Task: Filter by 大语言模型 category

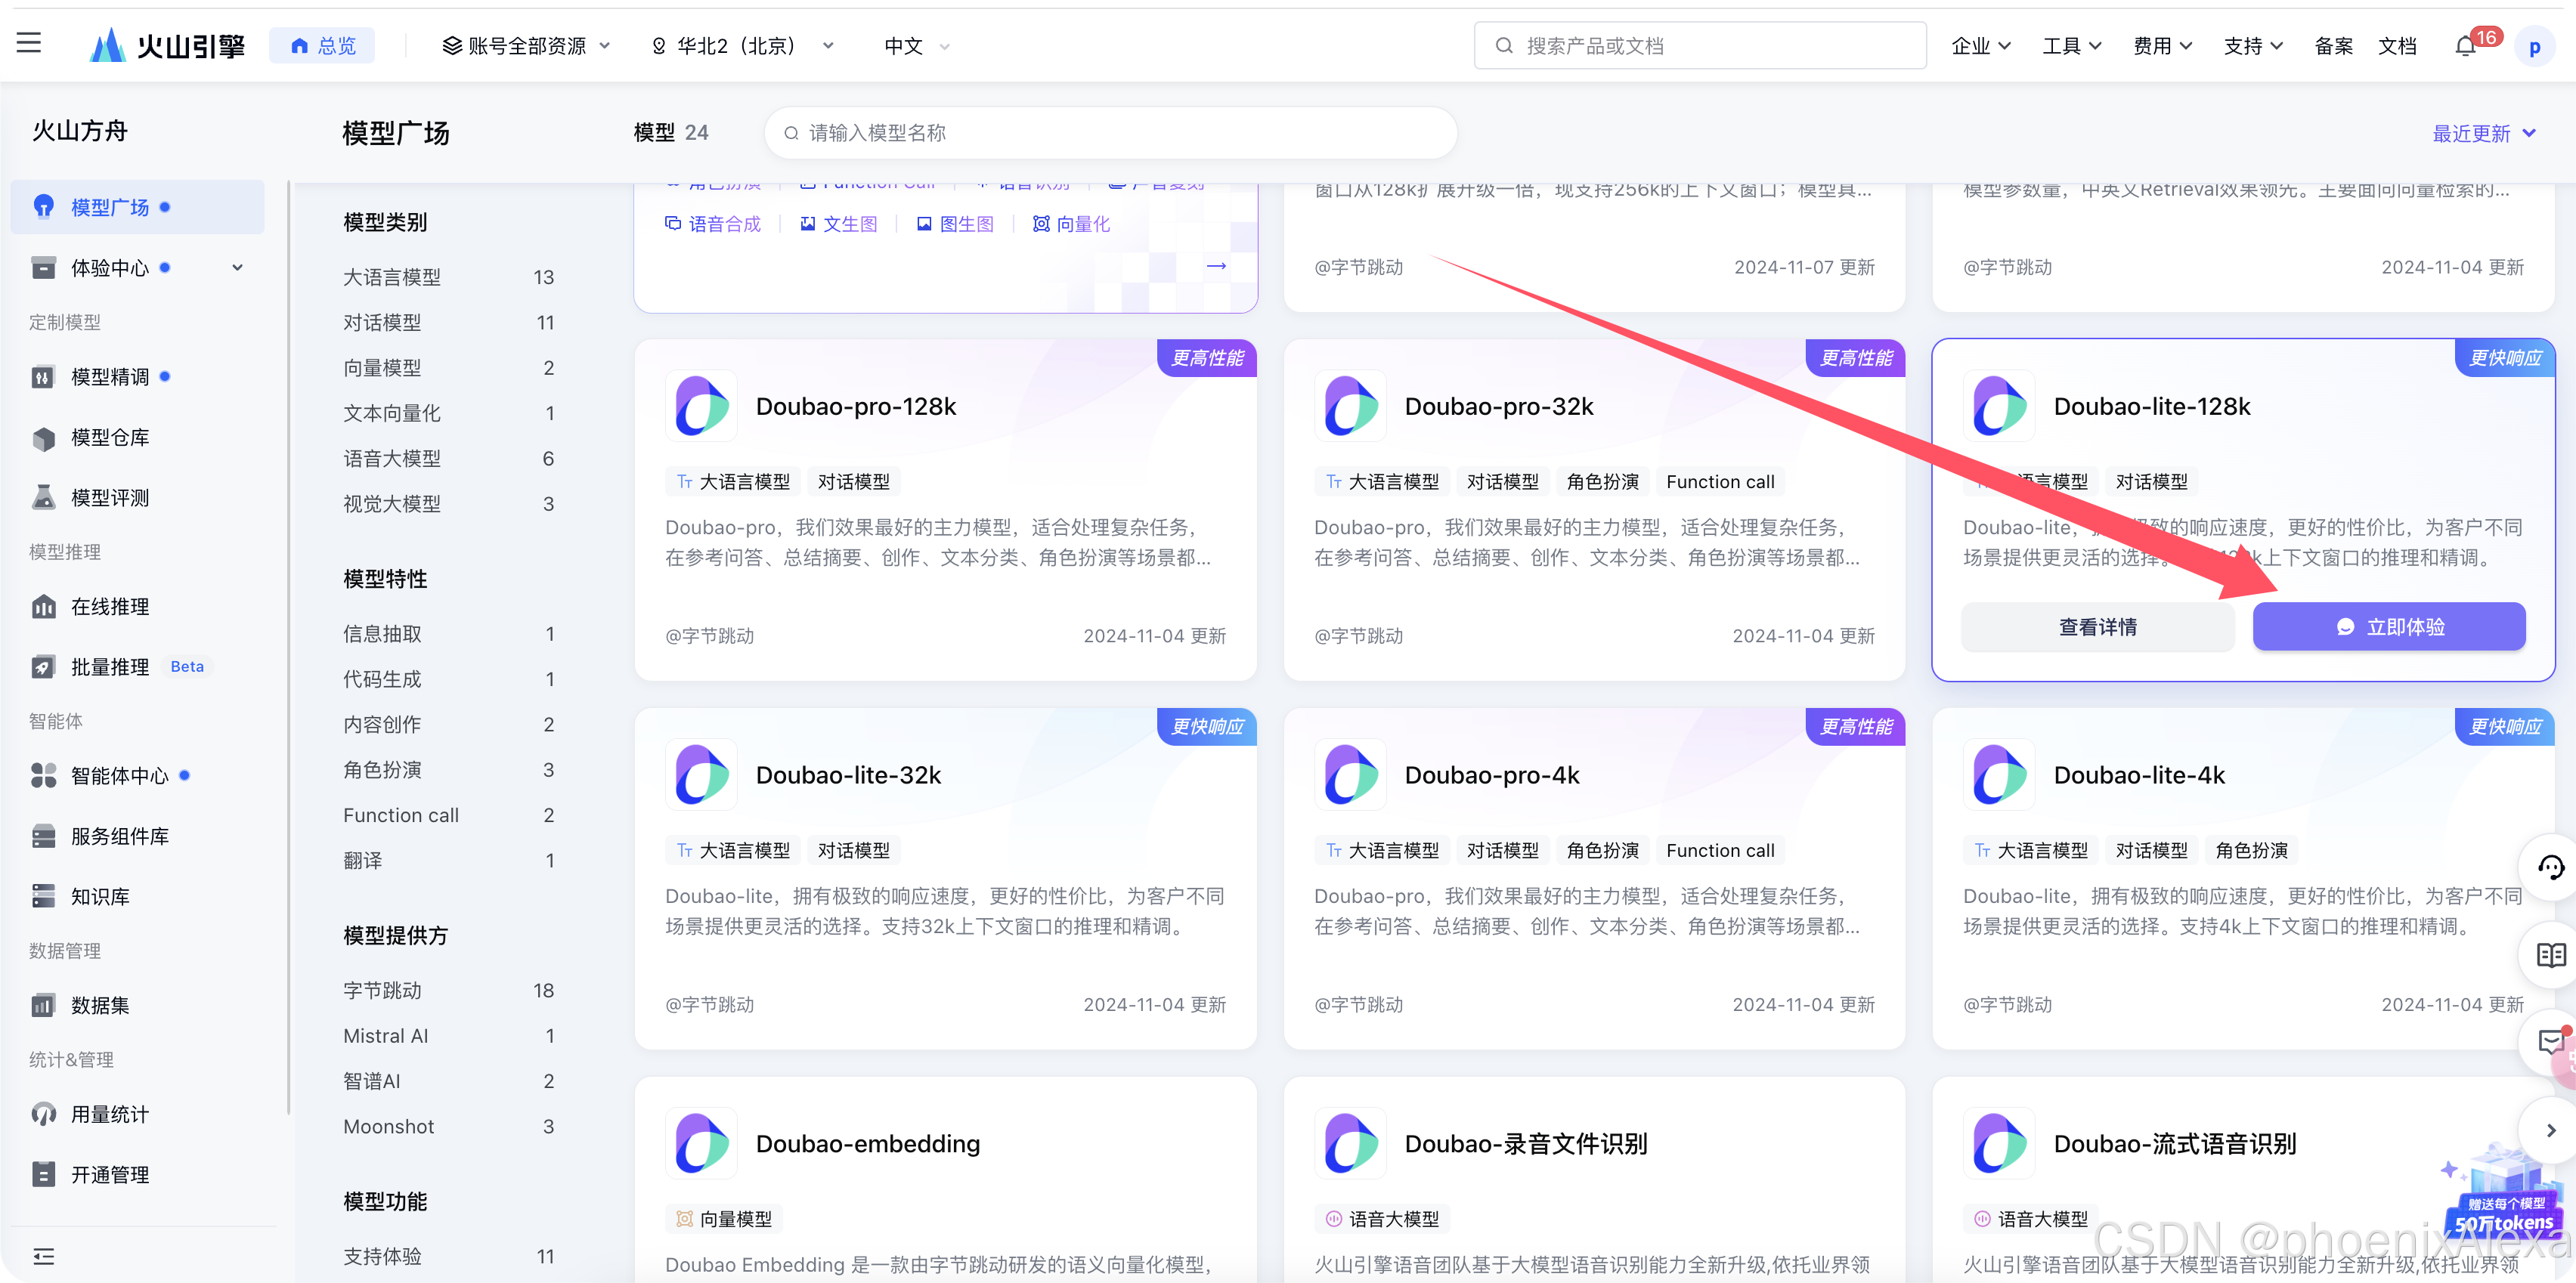Action: [x=391, y=277]
